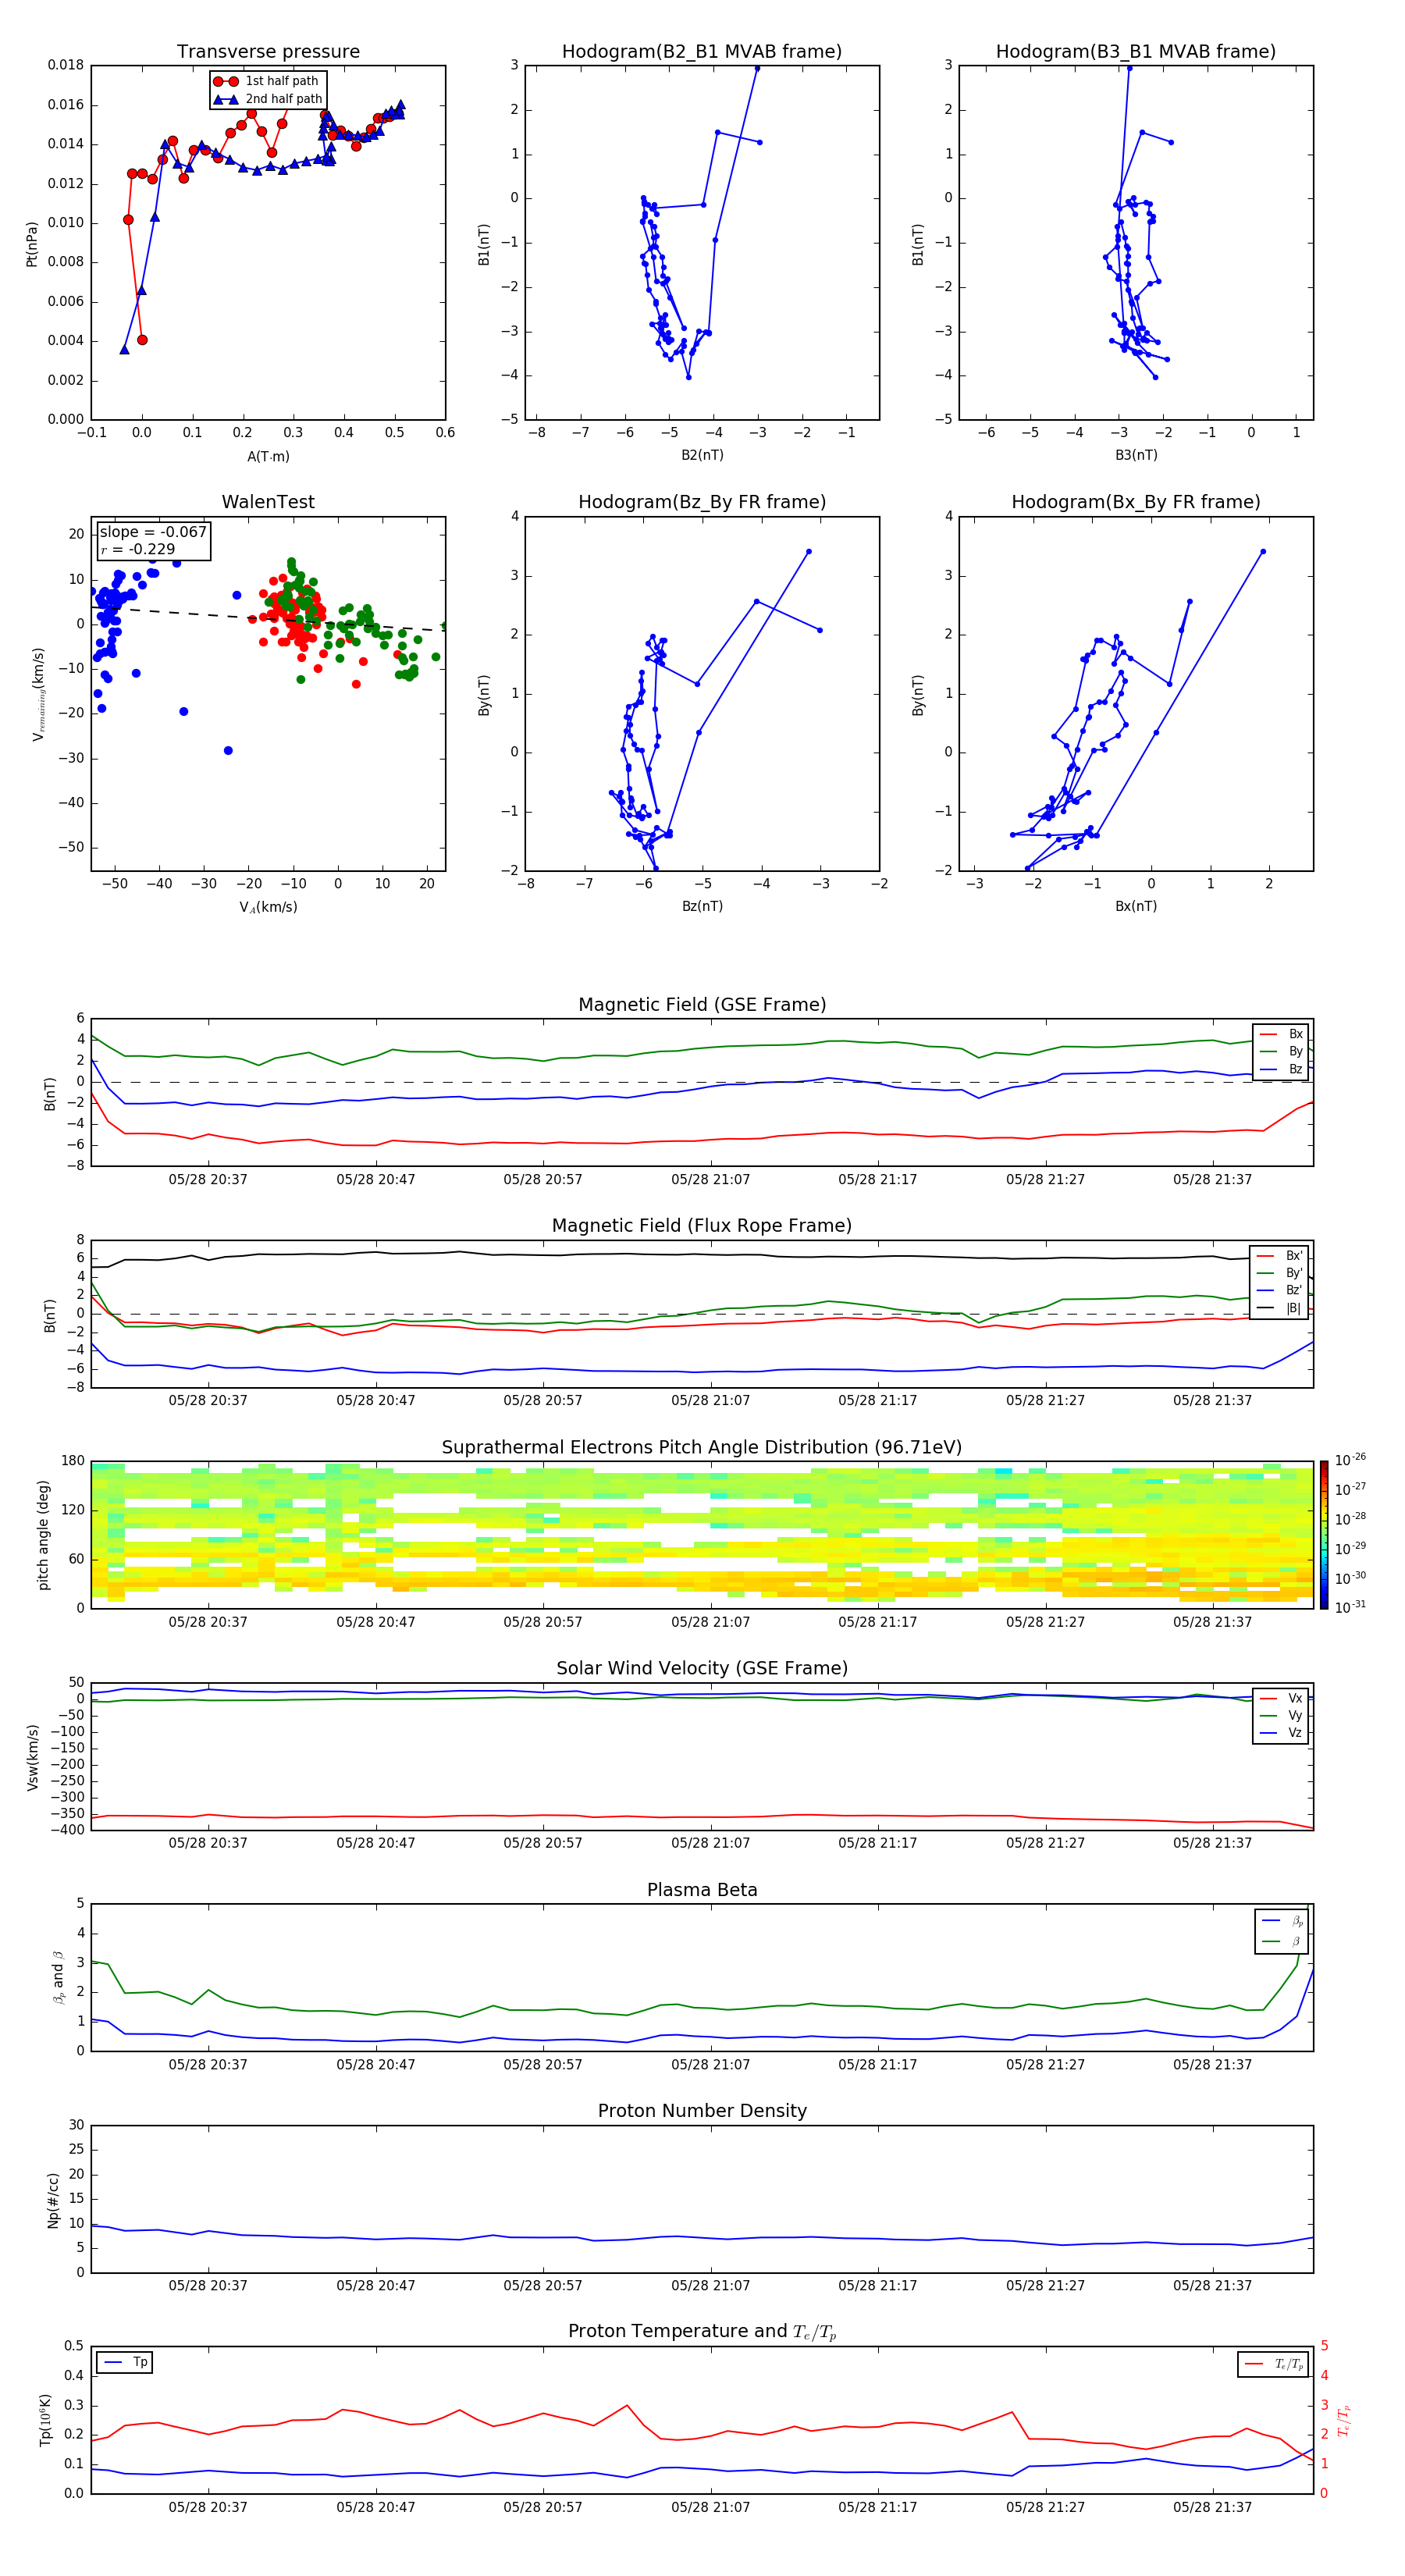This screenshot has width=1405, height=2576.
Task: Click the 'Vz' velocity legend entry
Action: [1282, 1733]
